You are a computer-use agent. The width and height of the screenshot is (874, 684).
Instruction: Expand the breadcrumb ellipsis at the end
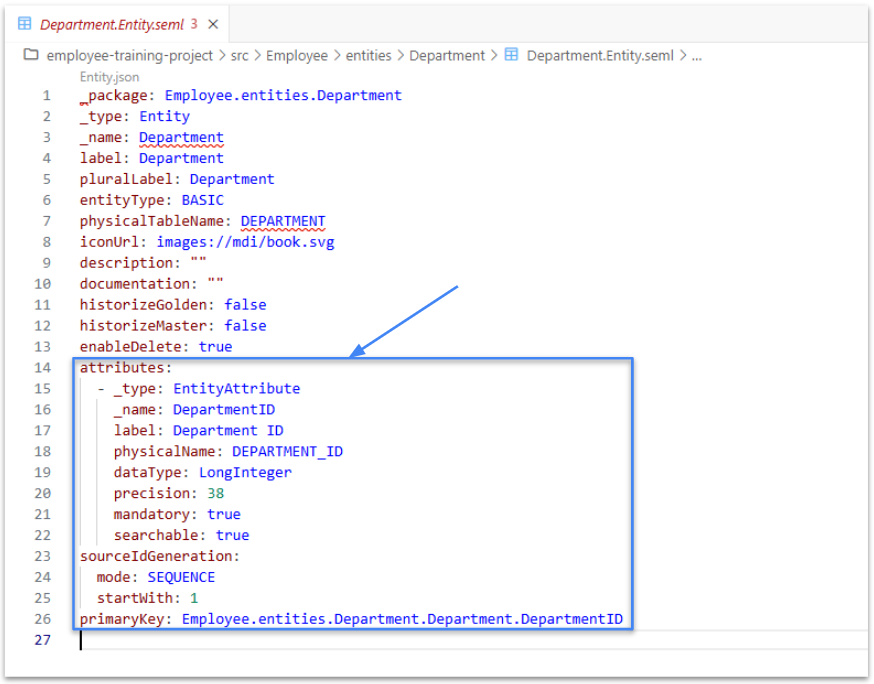pos(697,56)
